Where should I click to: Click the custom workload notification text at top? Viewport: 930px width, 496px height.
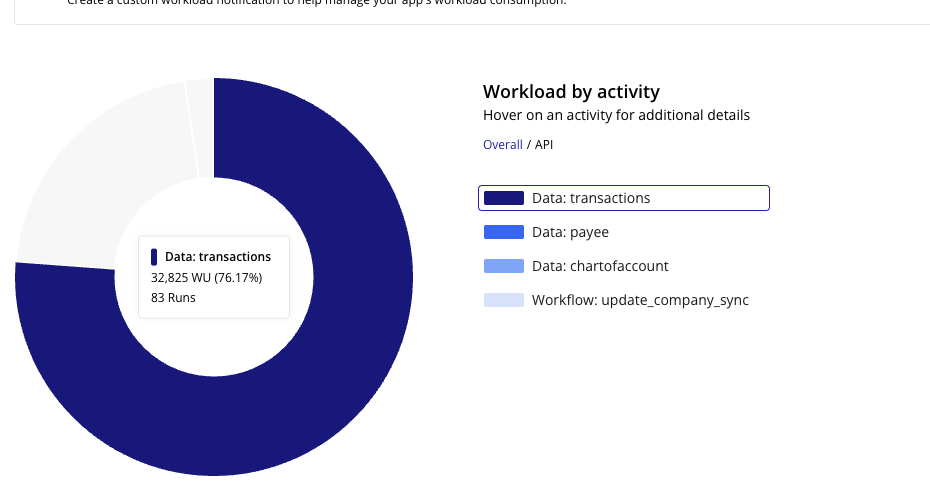pyautogui.click(x=317, y=2)
